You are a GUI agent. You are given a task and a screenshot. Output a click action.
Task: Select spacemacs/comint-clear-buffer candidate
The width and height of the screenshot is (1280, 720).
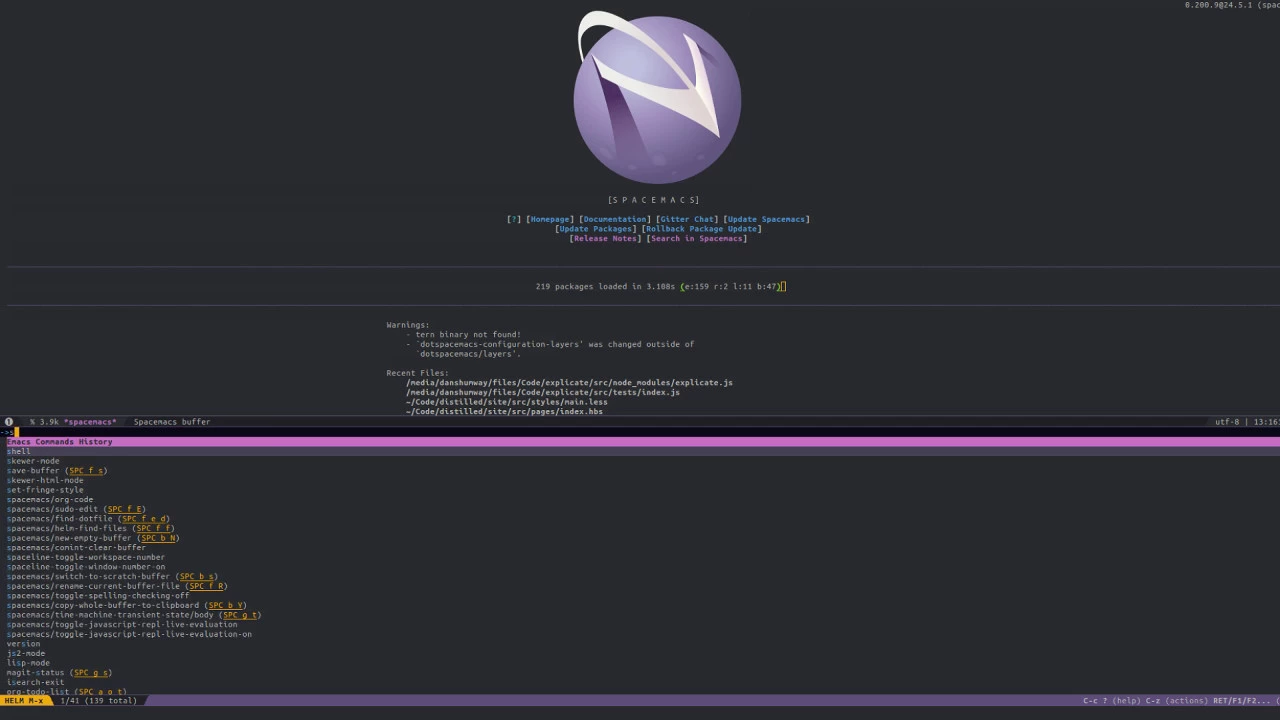point(76,548)
